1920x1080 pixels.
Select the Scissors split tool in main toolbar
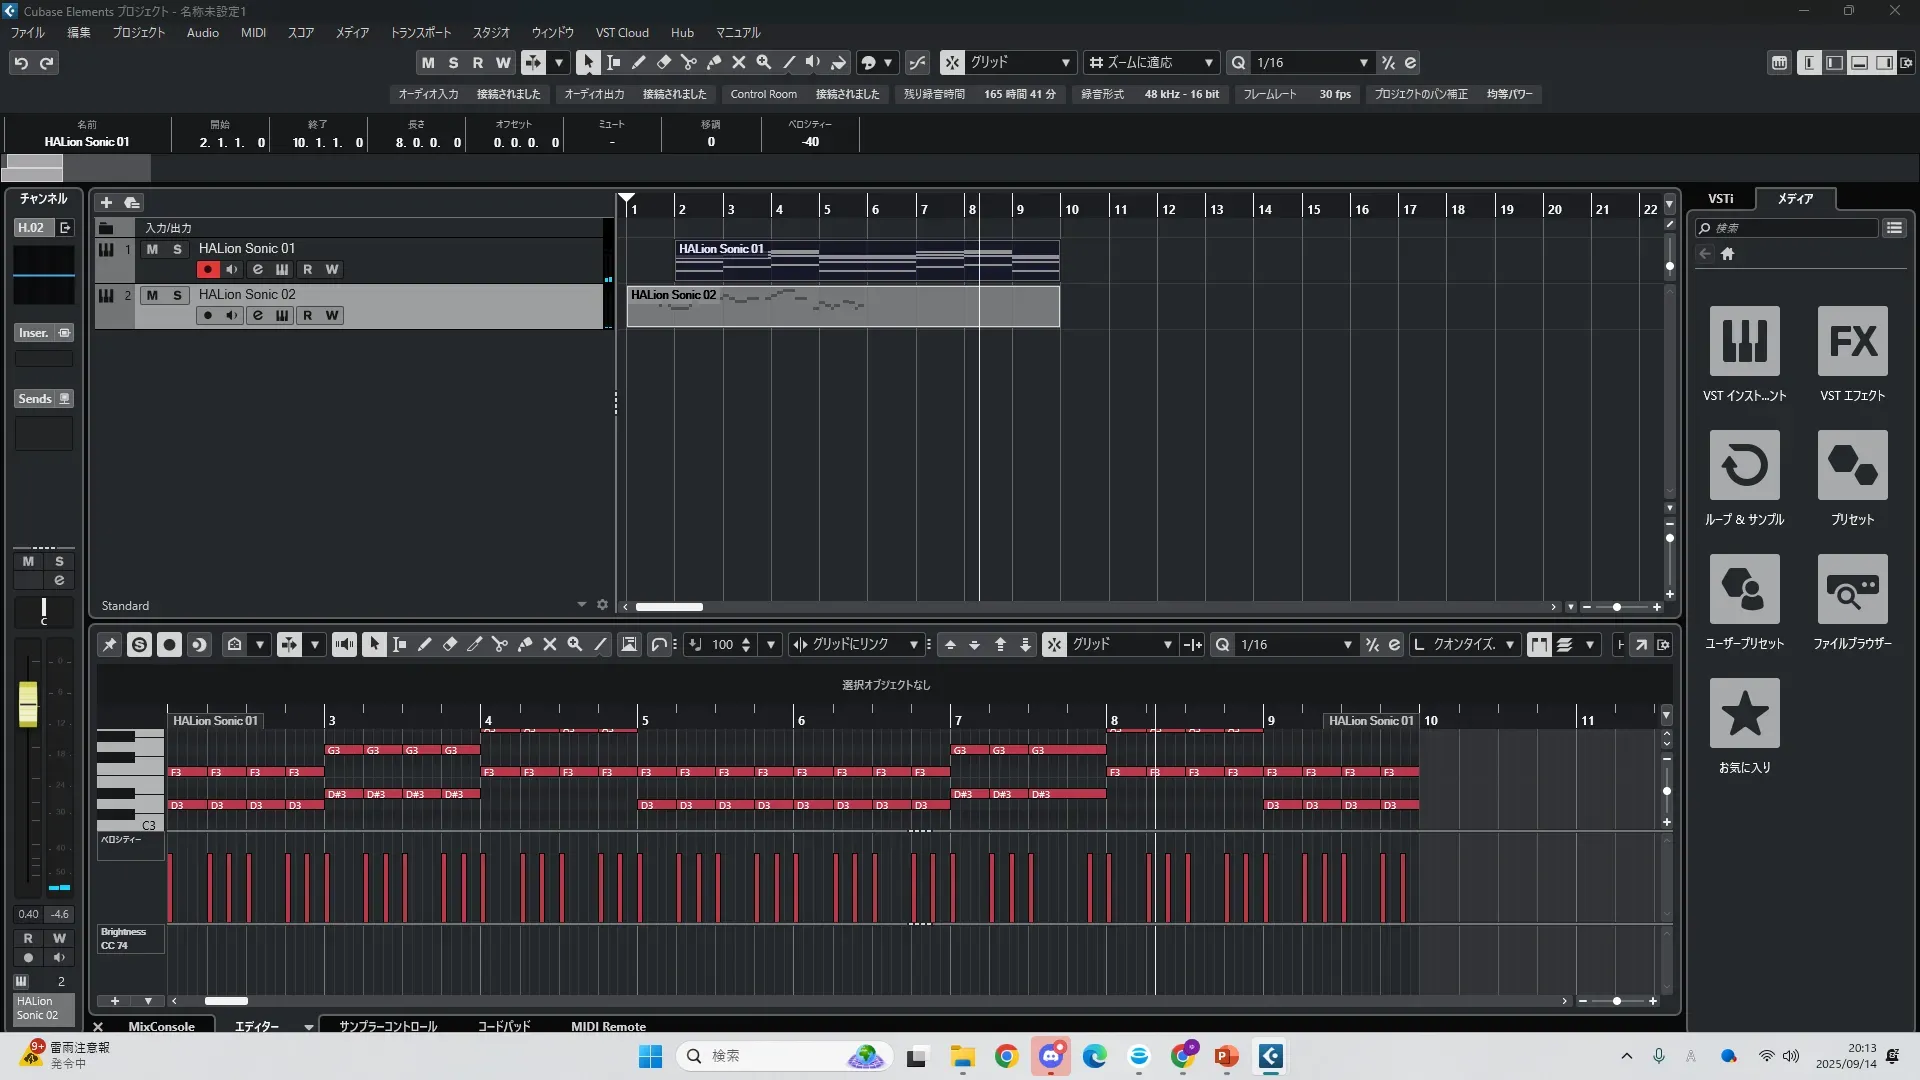point(688,62)
